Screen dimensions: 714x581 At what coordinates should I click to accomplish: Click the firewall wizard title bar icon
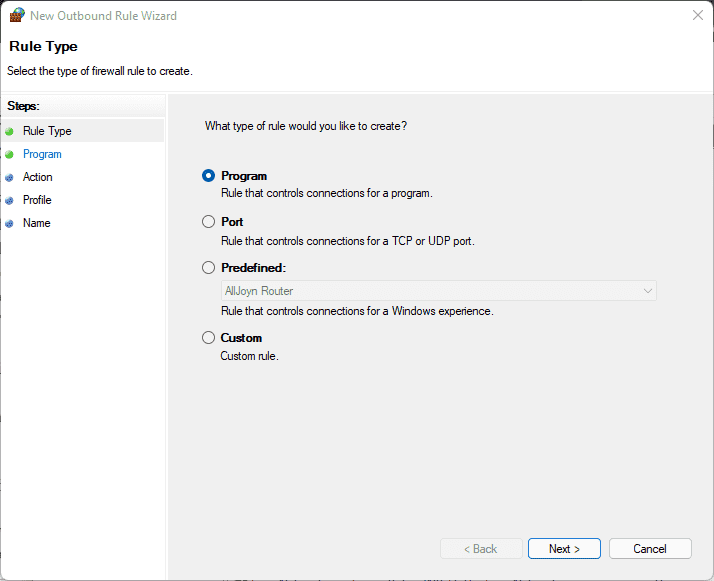17,15
